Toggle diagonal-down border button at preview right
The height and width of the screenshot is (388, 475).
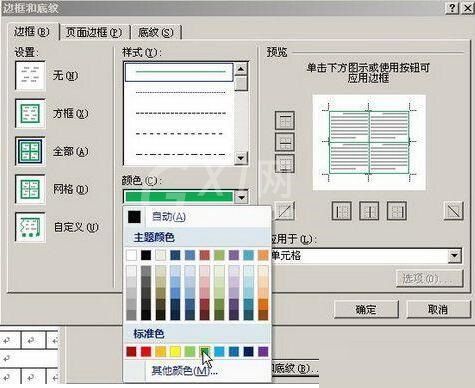click(x=454, y=211)
